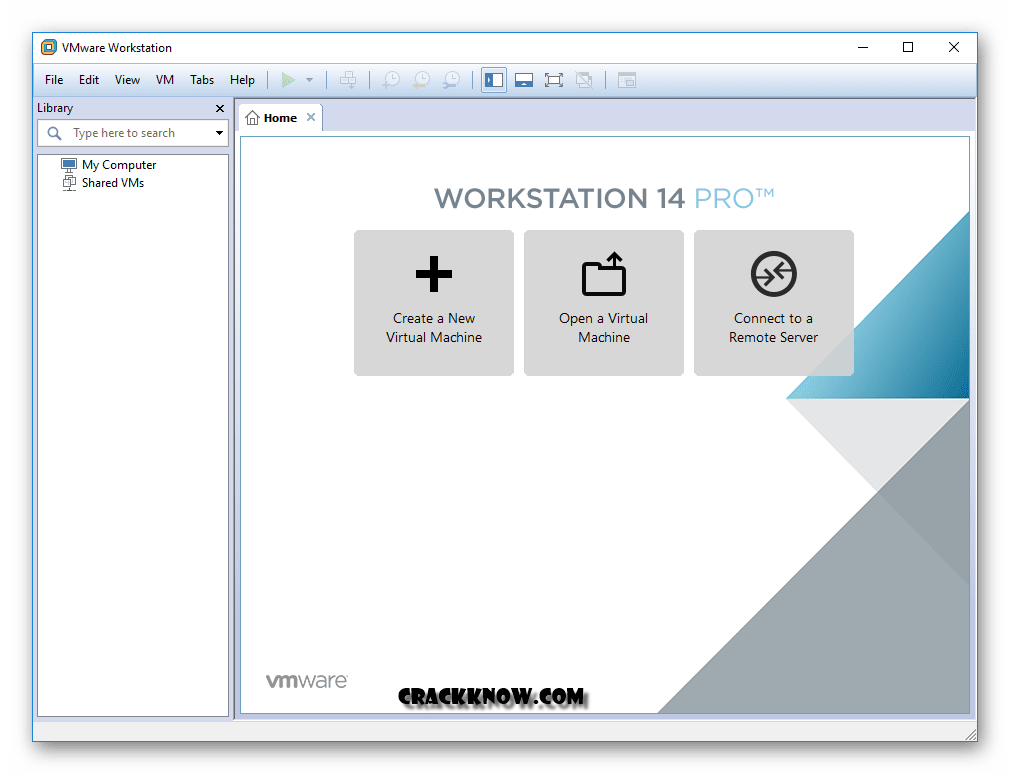The image size is (1010, 774).
Task: Expand the library search dropdown arrow
Action: point(220,133)
